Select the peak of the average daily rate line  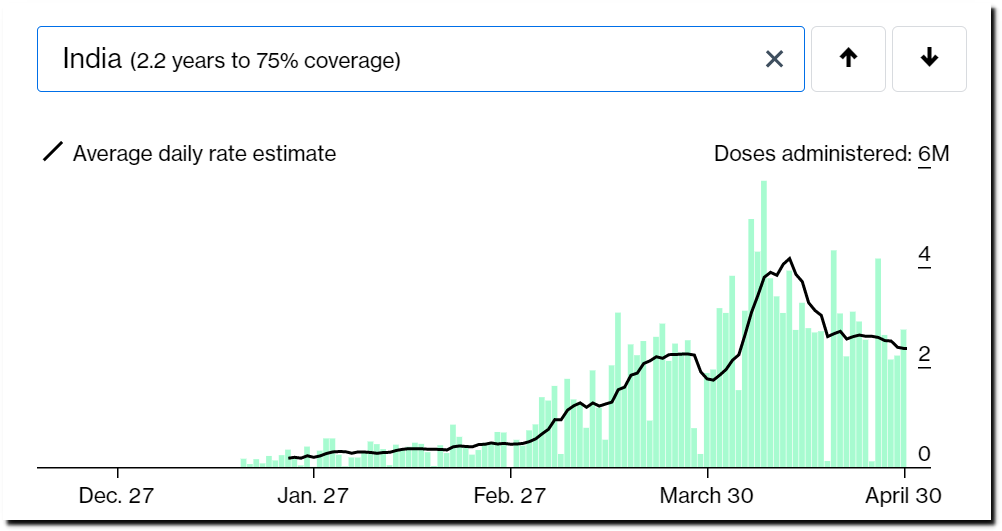790,258
